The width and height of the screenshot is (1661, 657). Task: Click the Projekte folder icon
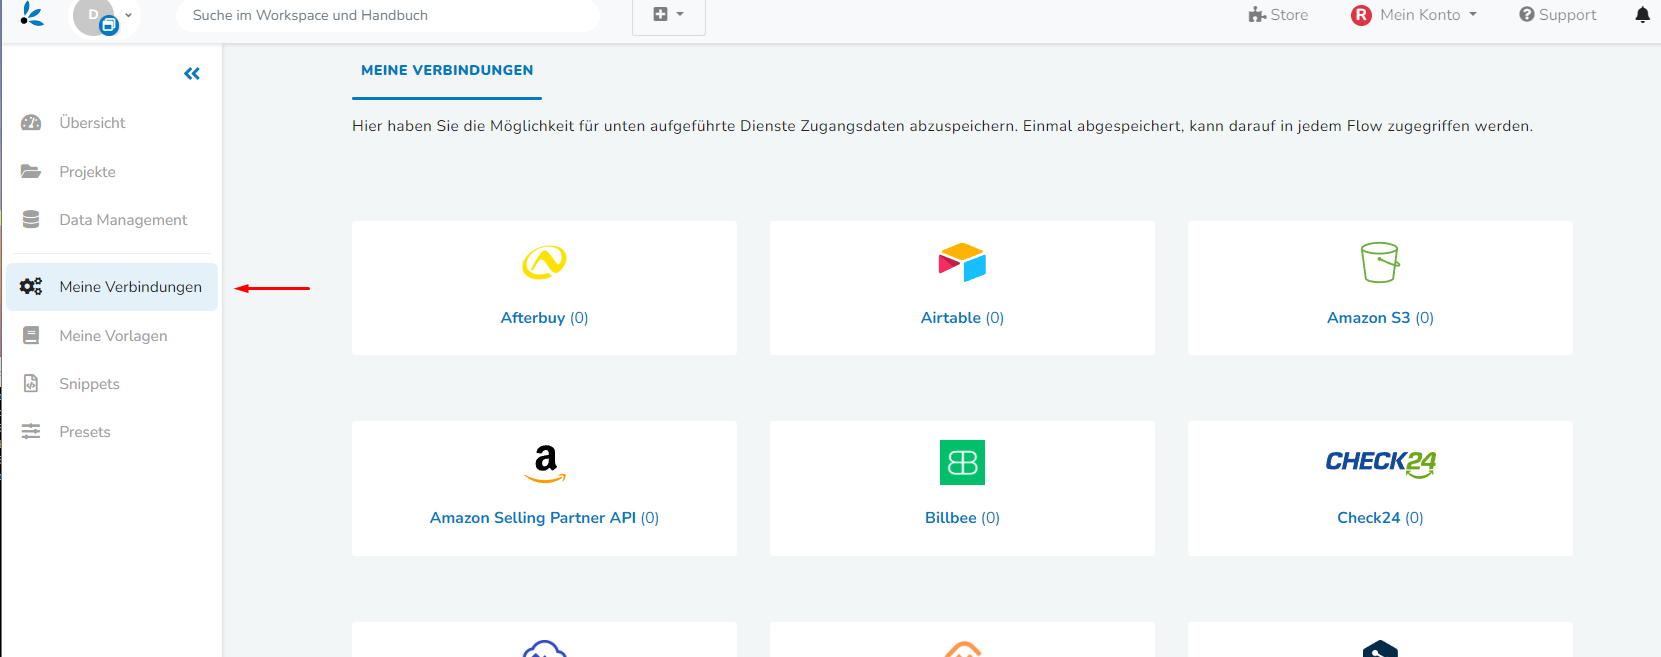(x=31, y=172)
